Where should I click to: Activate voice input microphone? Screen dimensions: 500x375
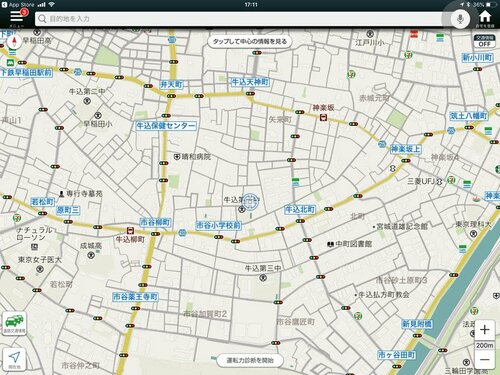(x=460, y=19)
